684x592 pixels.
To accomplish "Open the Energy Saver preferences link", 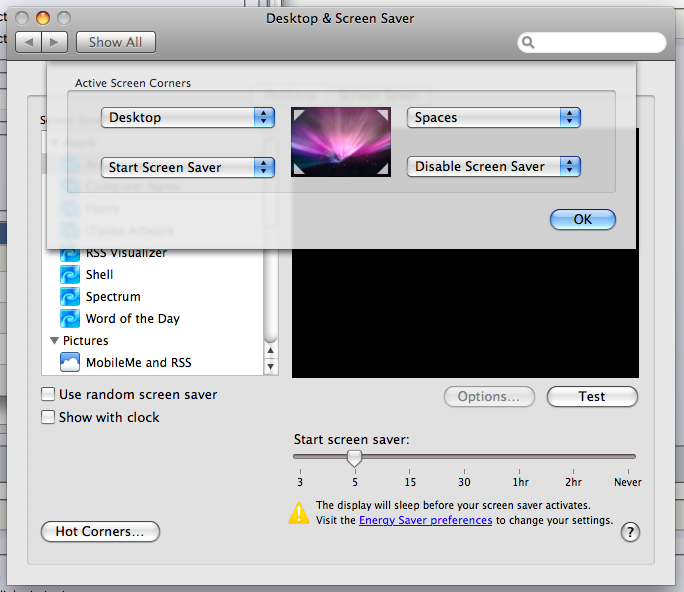I will pyautogui.click(x=425, y=520).
